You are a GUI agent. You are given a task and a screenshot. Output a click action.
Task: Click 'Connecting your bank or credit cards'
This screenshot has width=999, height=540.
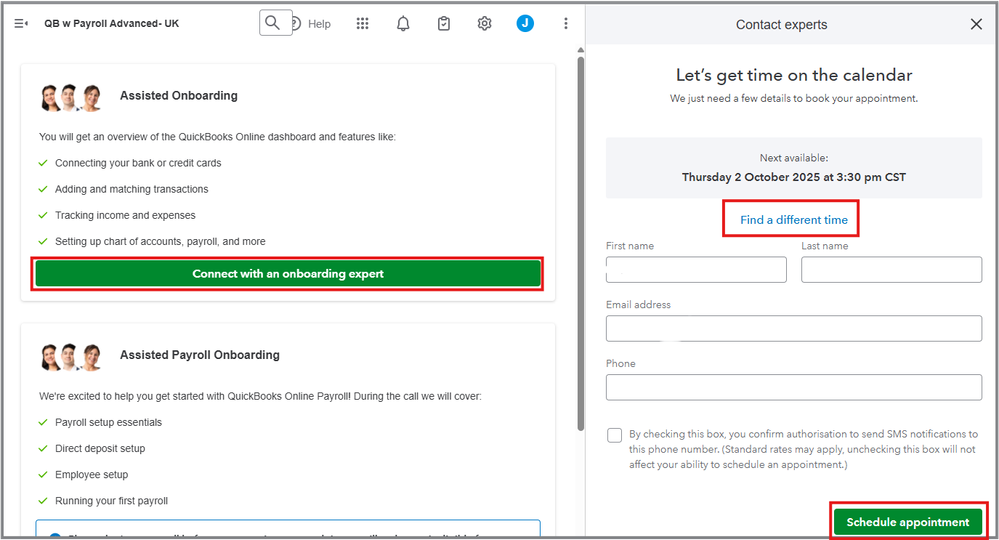coord(138,163)
